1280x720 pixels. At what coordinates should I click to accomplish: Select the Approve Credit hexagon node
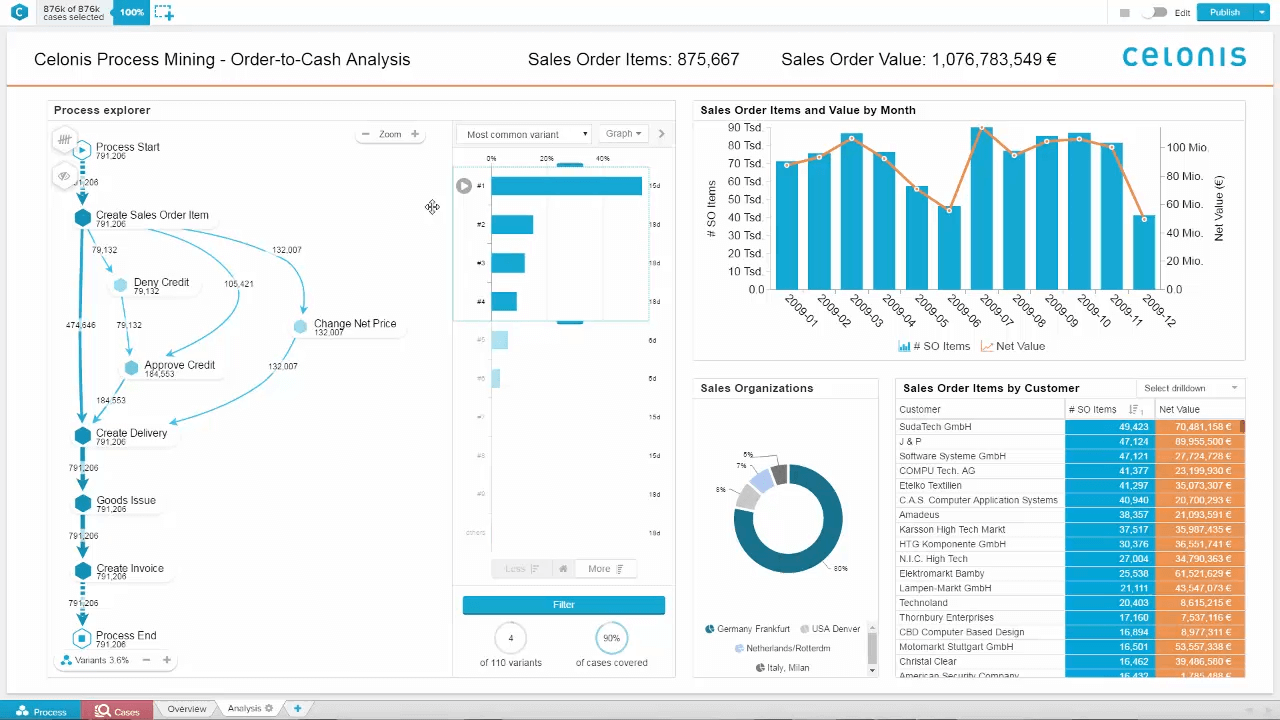(131, 368)
